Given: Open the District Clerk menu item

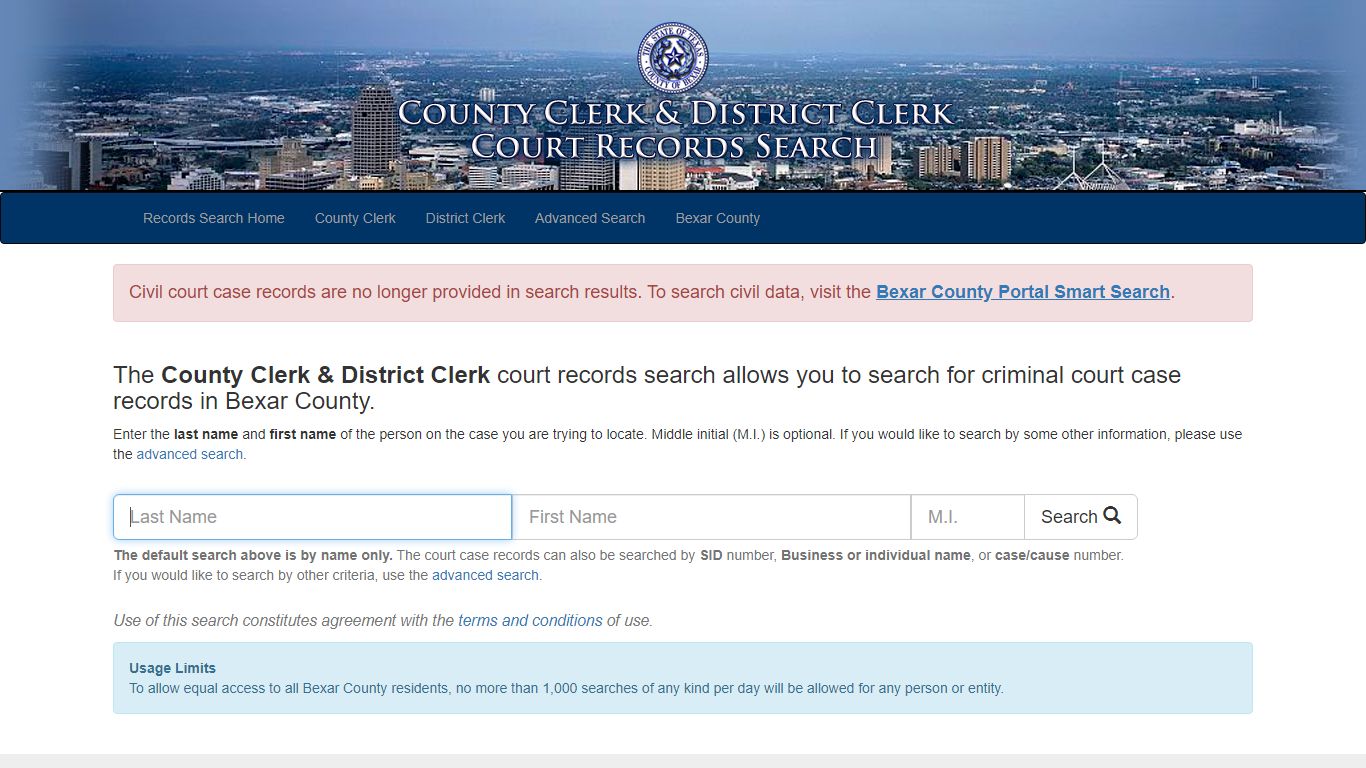Looking at the screenshot, I should point(465,218).
